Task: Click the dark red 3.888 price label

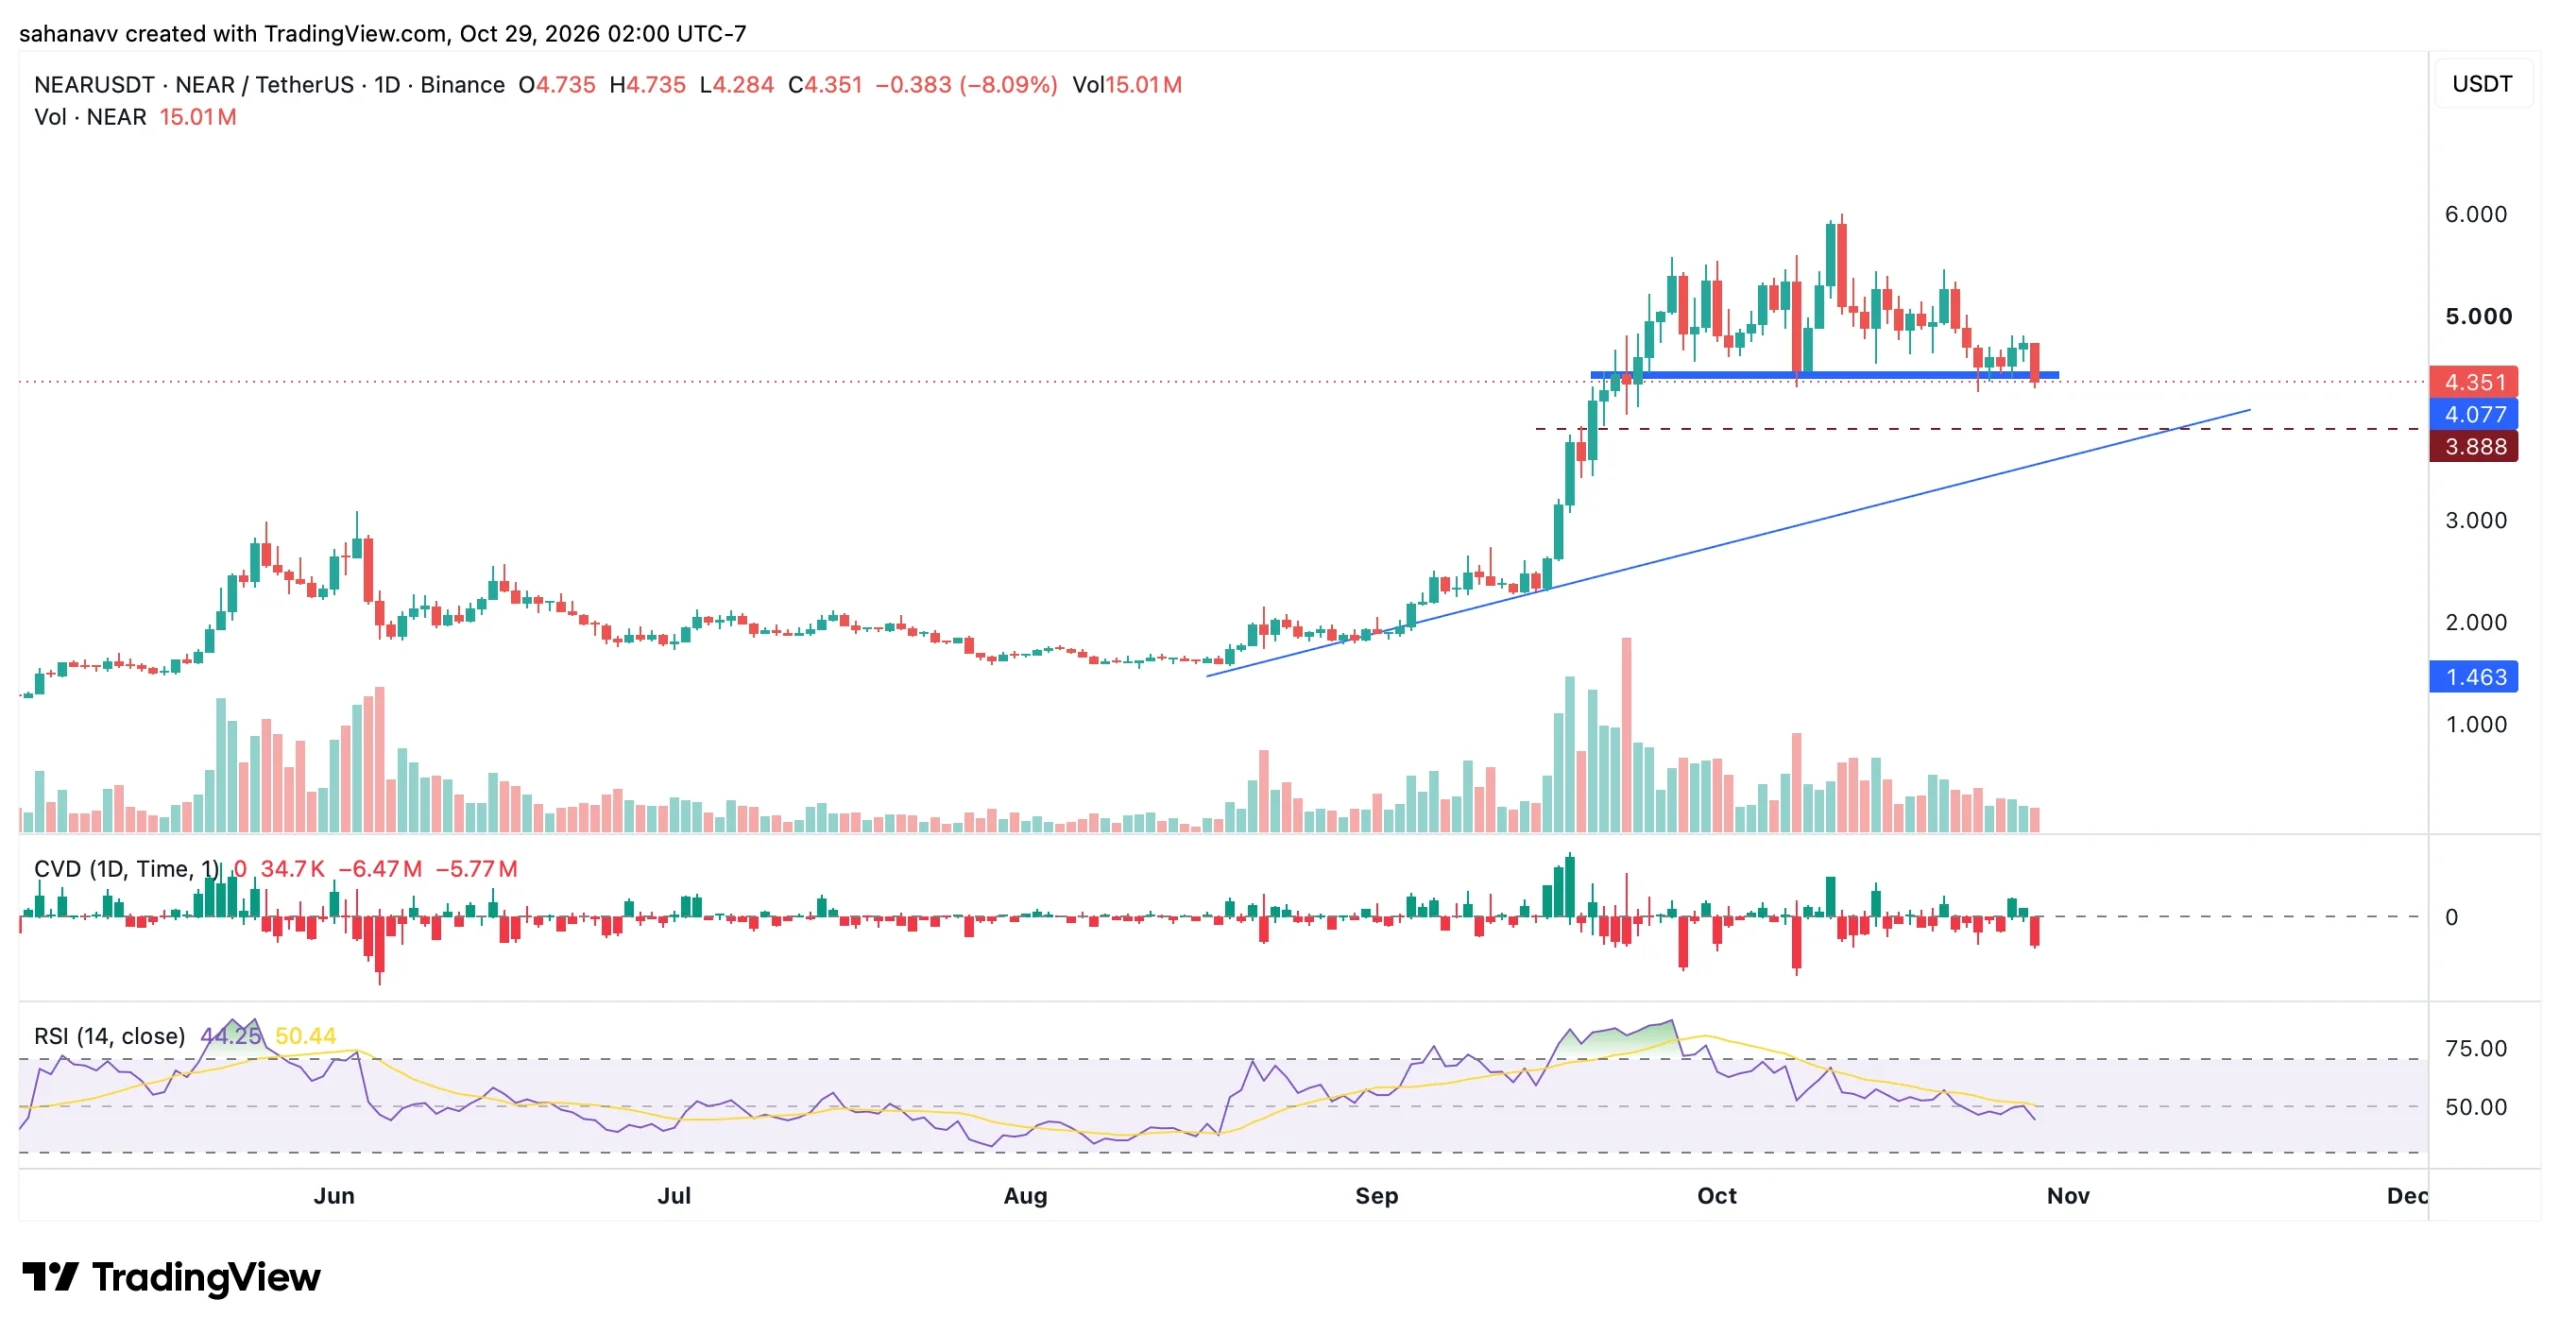Action: (x=2473, y=446)
